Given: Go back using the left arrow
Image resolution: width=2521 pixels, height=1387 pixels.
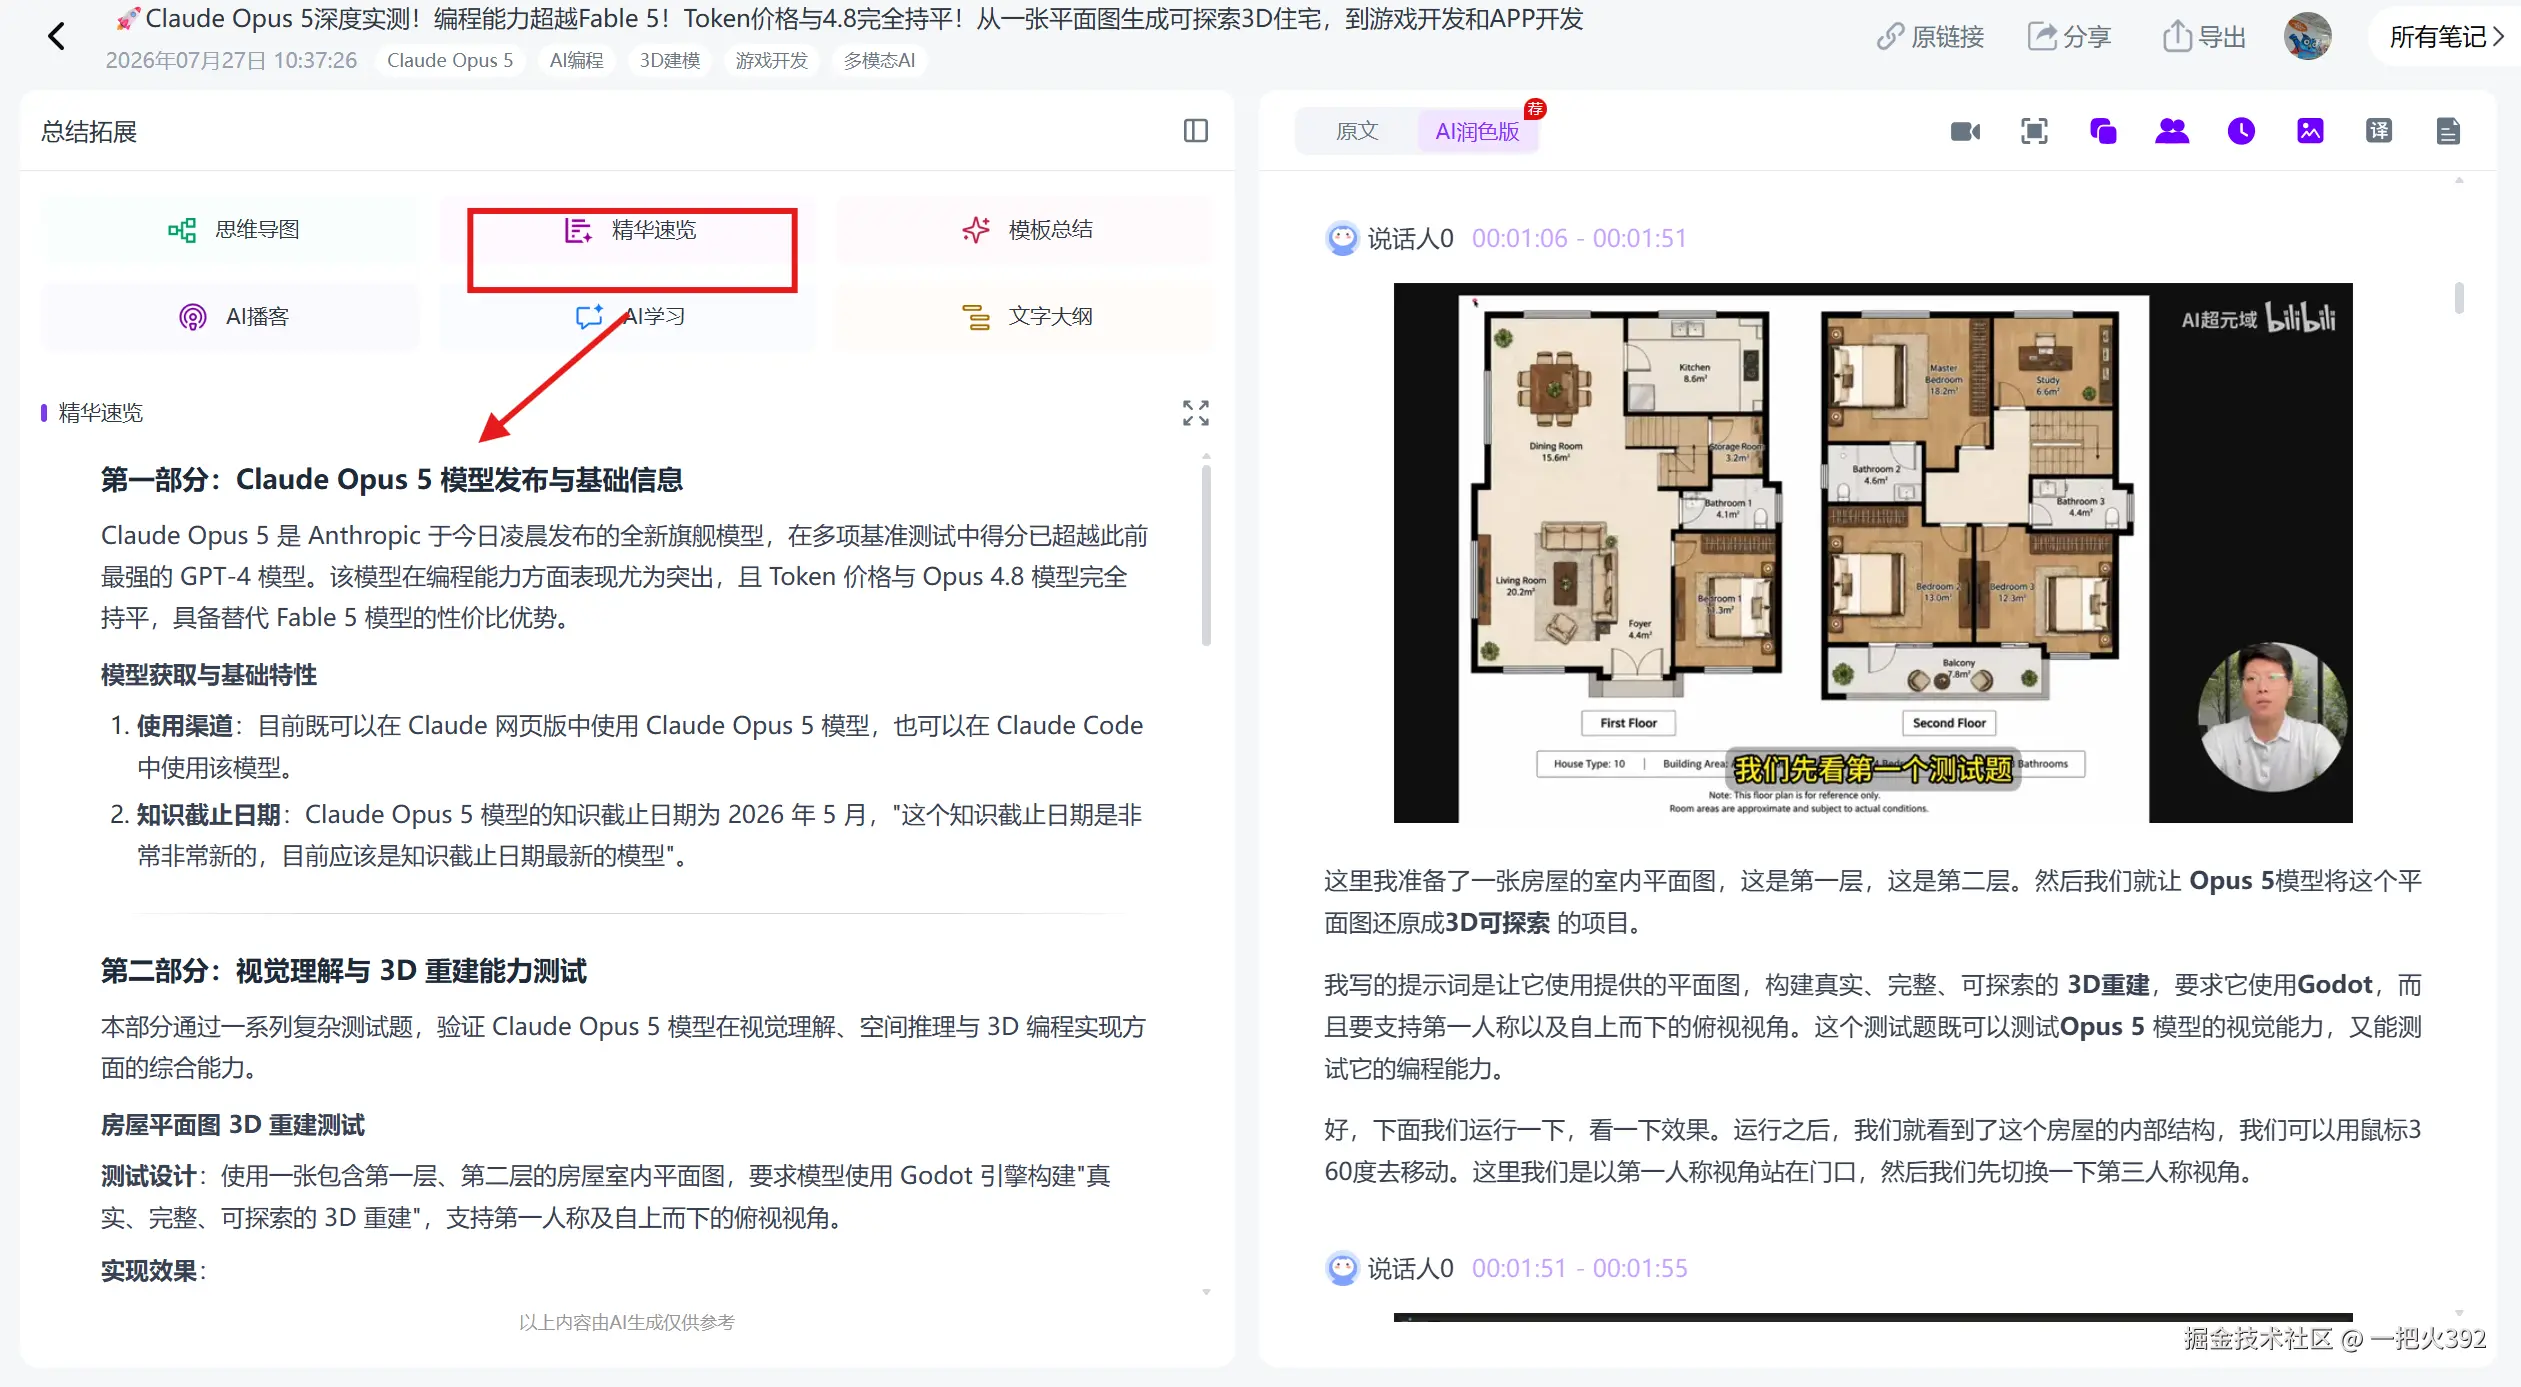Looking at the screenshot, I should (56, 37).
